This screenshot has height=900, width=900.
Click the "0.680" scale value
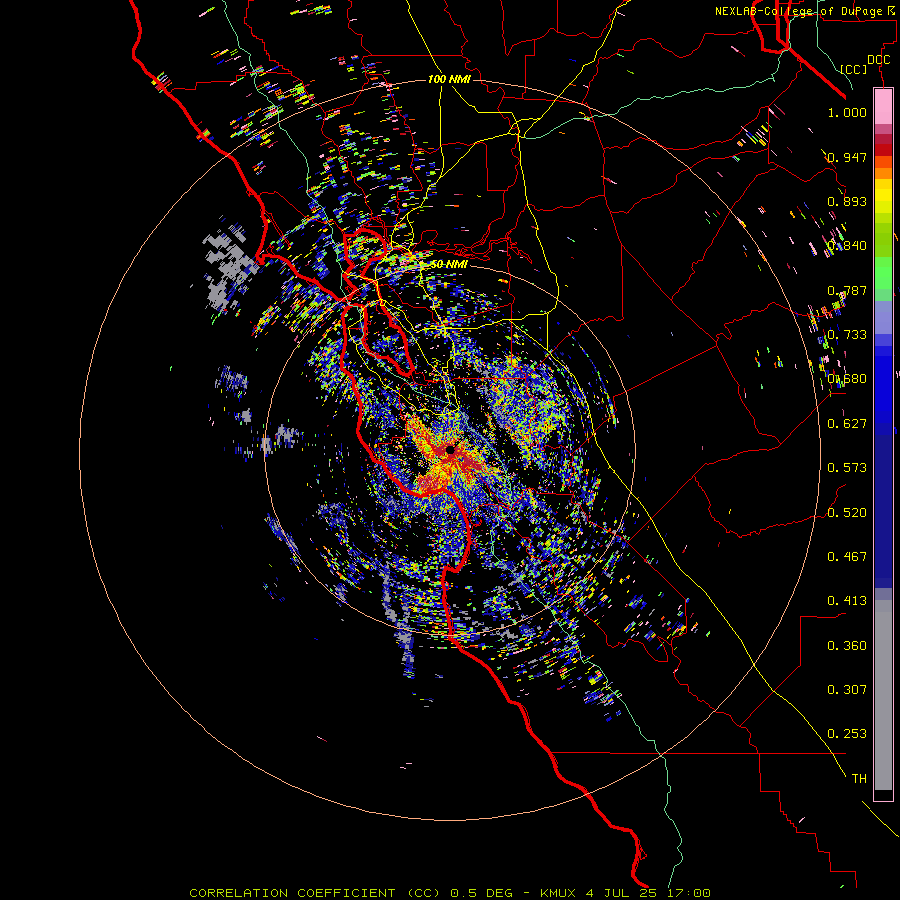pyautogui.click(x=847, y=379)
